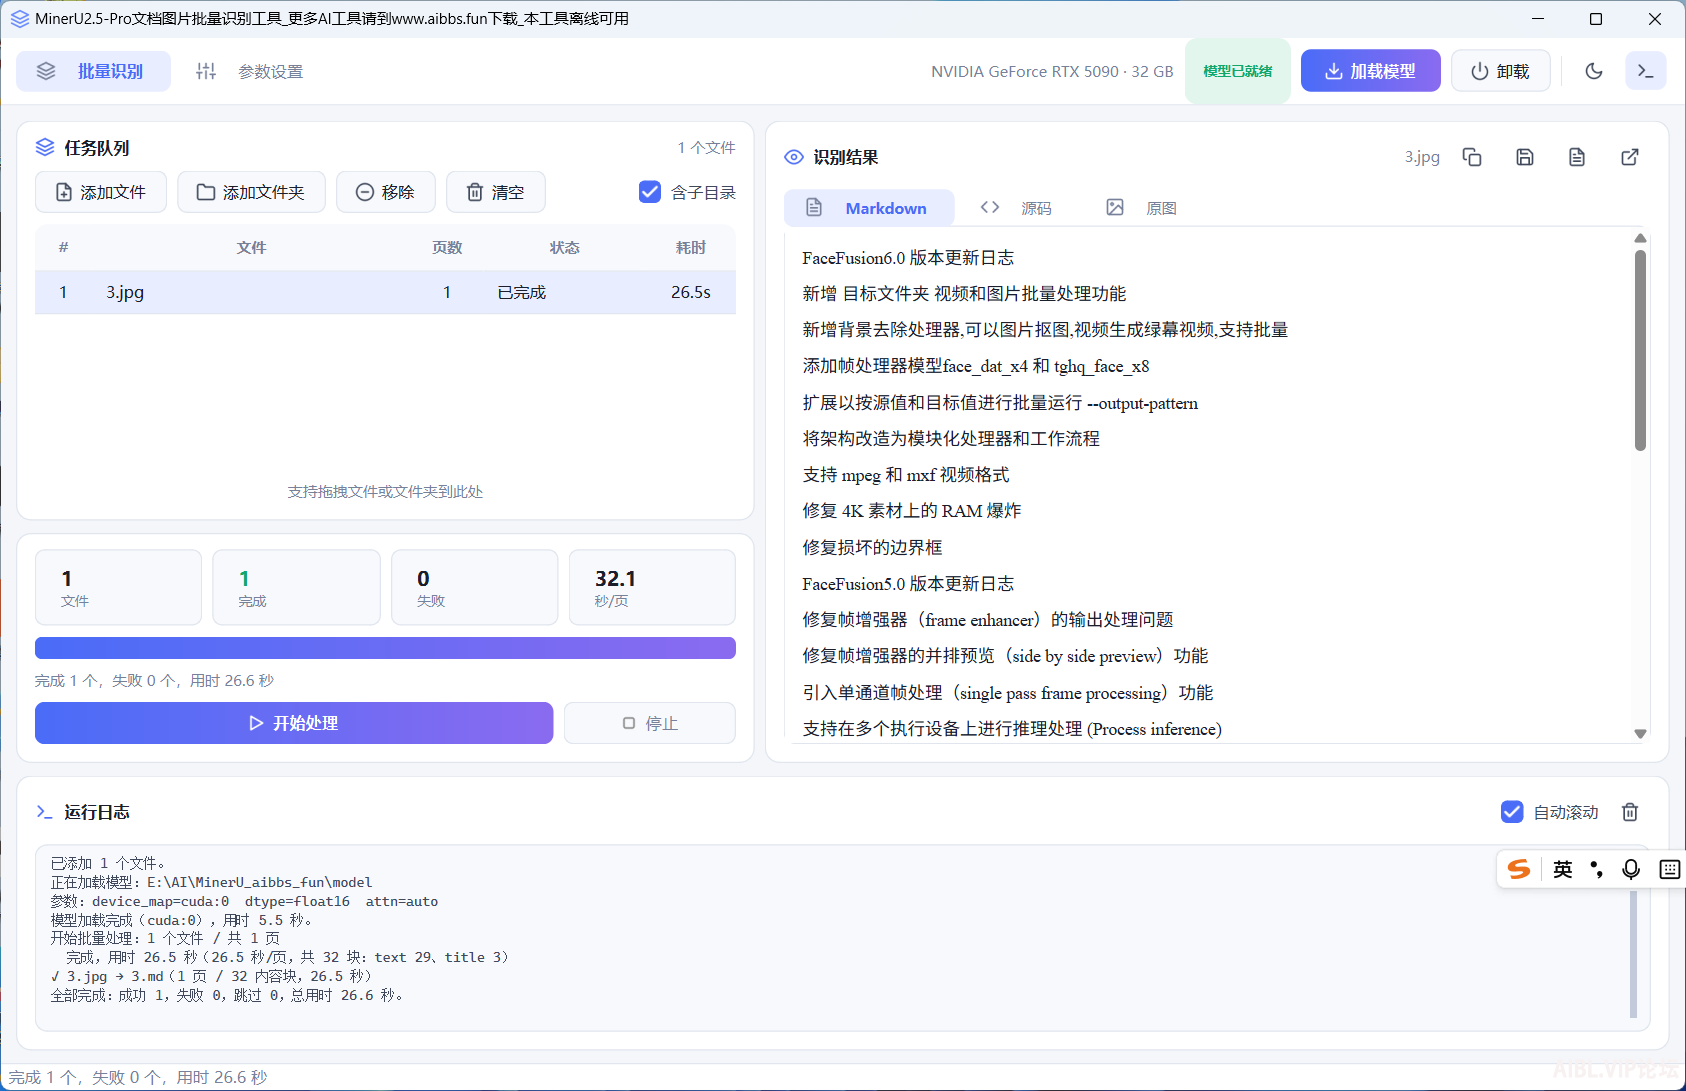The width and height of the screenshot is (1686, 1091).
Task: Click the 卸载 unload model button
Action: point(1500,71)
